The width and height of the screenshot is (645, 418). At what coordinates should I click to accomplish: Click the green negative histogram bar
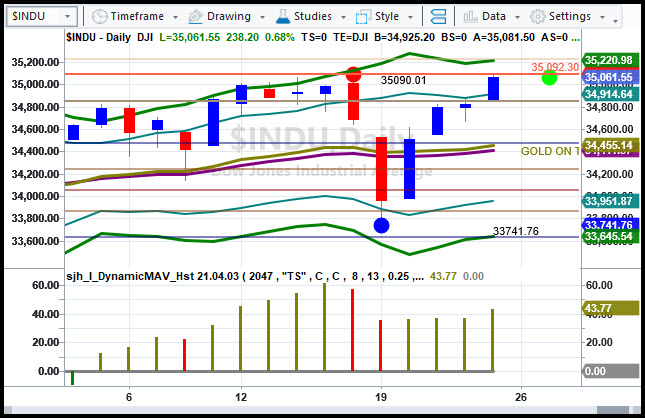[x=72, y=378]
